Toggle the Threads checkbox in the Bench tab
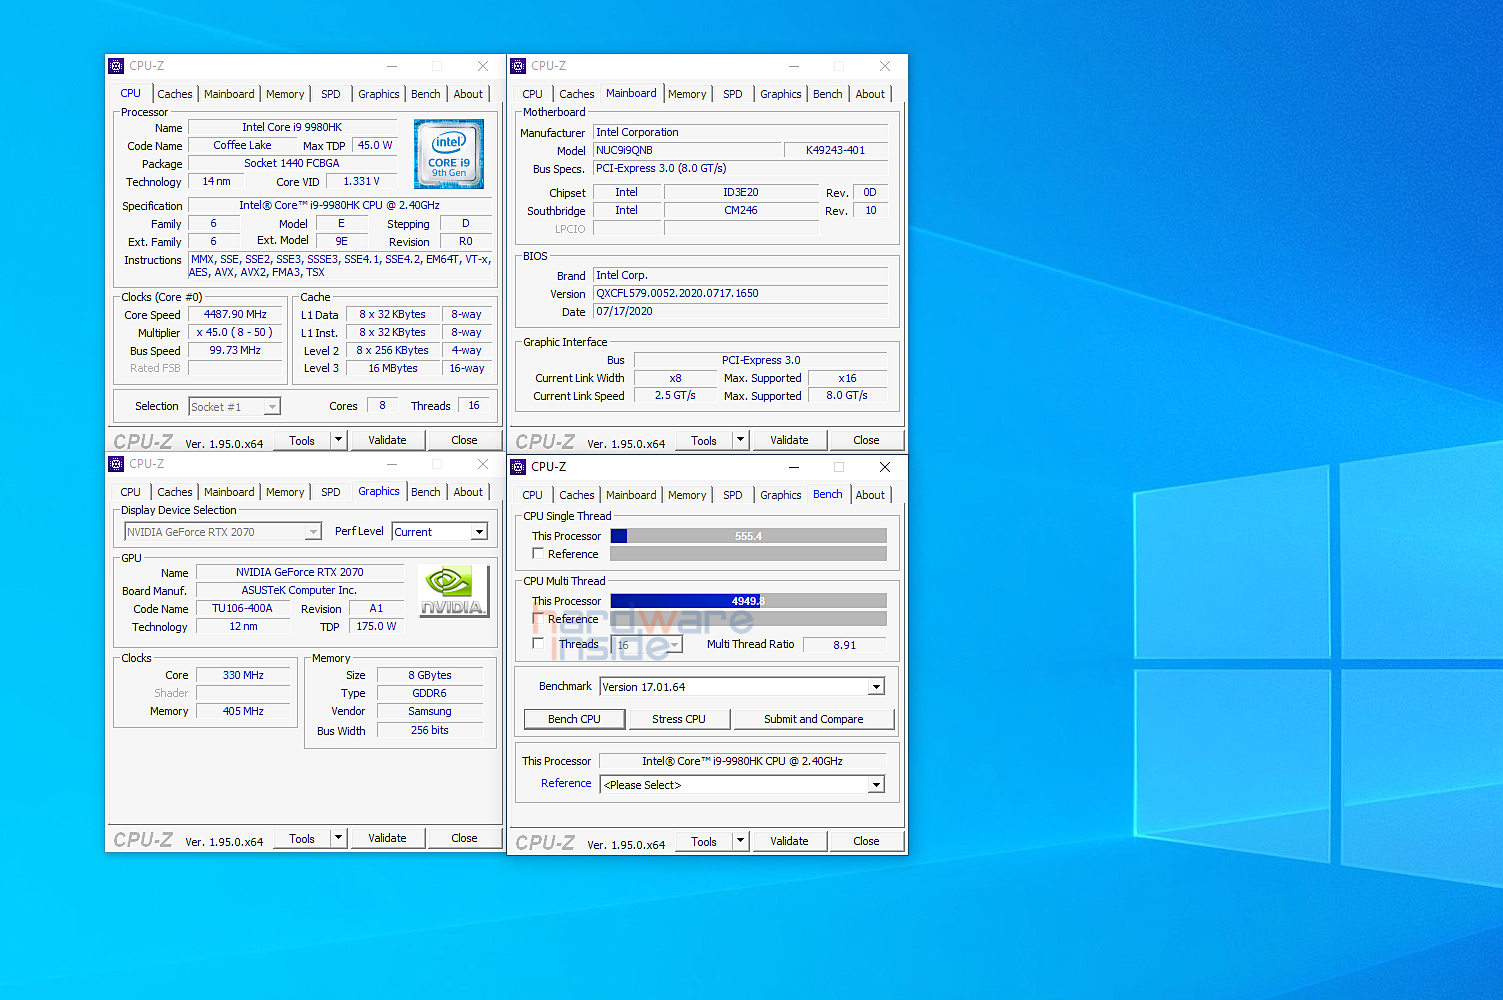This screenshot has width=1503, height=1000. pos(538,644)
